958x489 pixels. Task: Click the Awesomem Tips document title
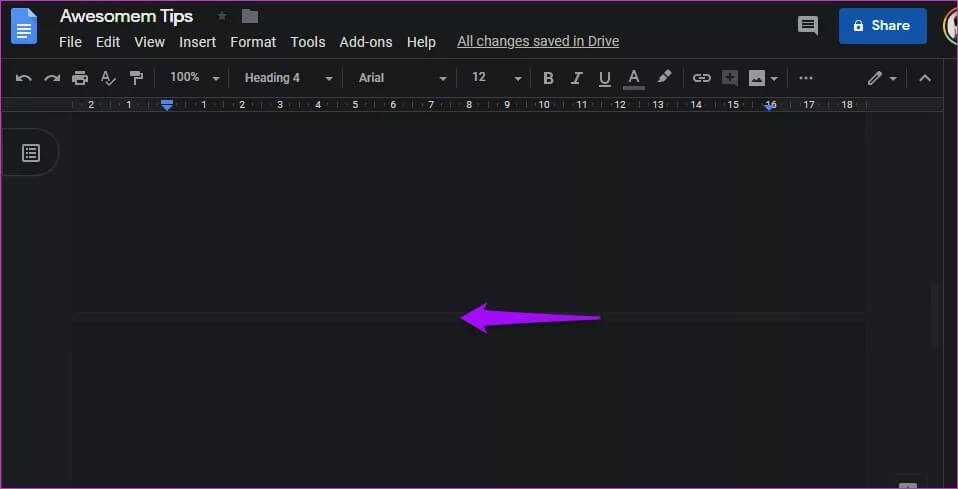coord(126,17)
